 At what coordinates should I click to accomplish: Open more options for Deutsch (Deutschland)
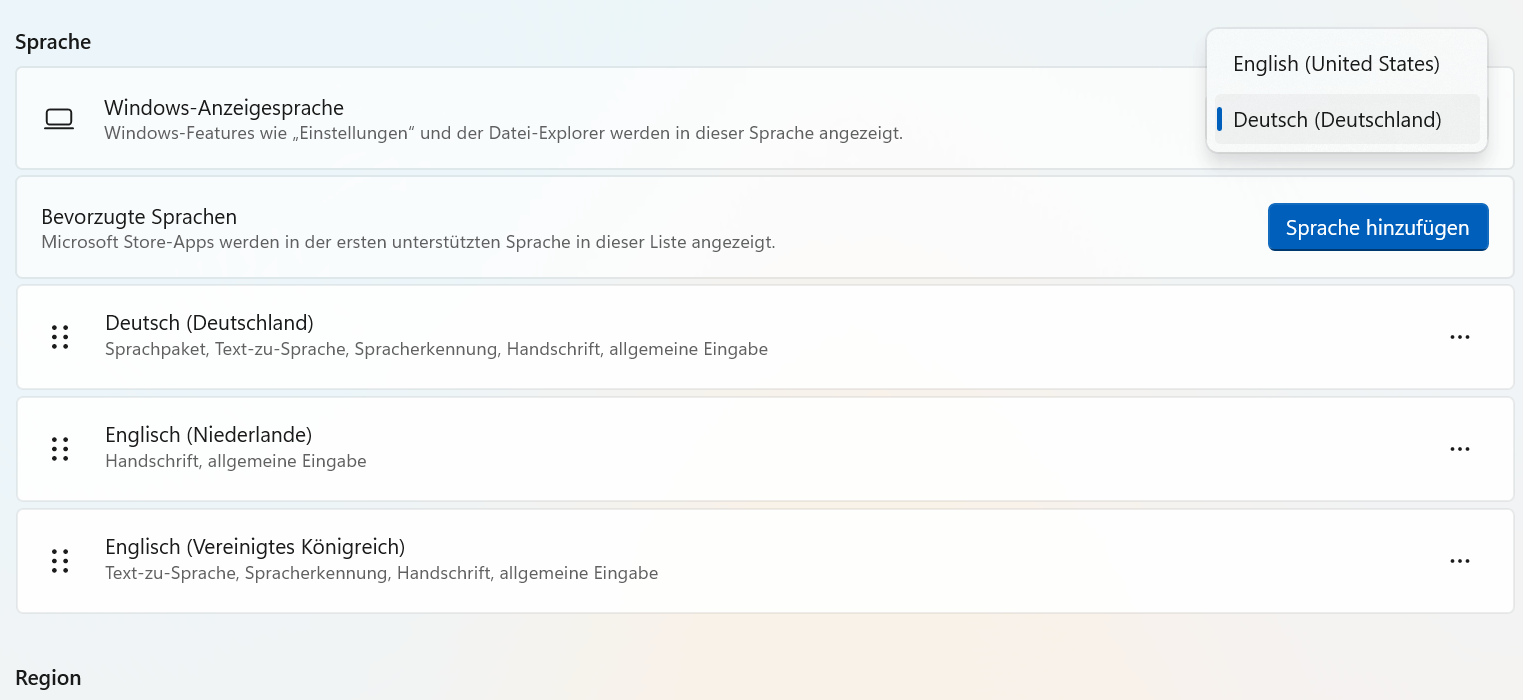[x=1459, y=337]
